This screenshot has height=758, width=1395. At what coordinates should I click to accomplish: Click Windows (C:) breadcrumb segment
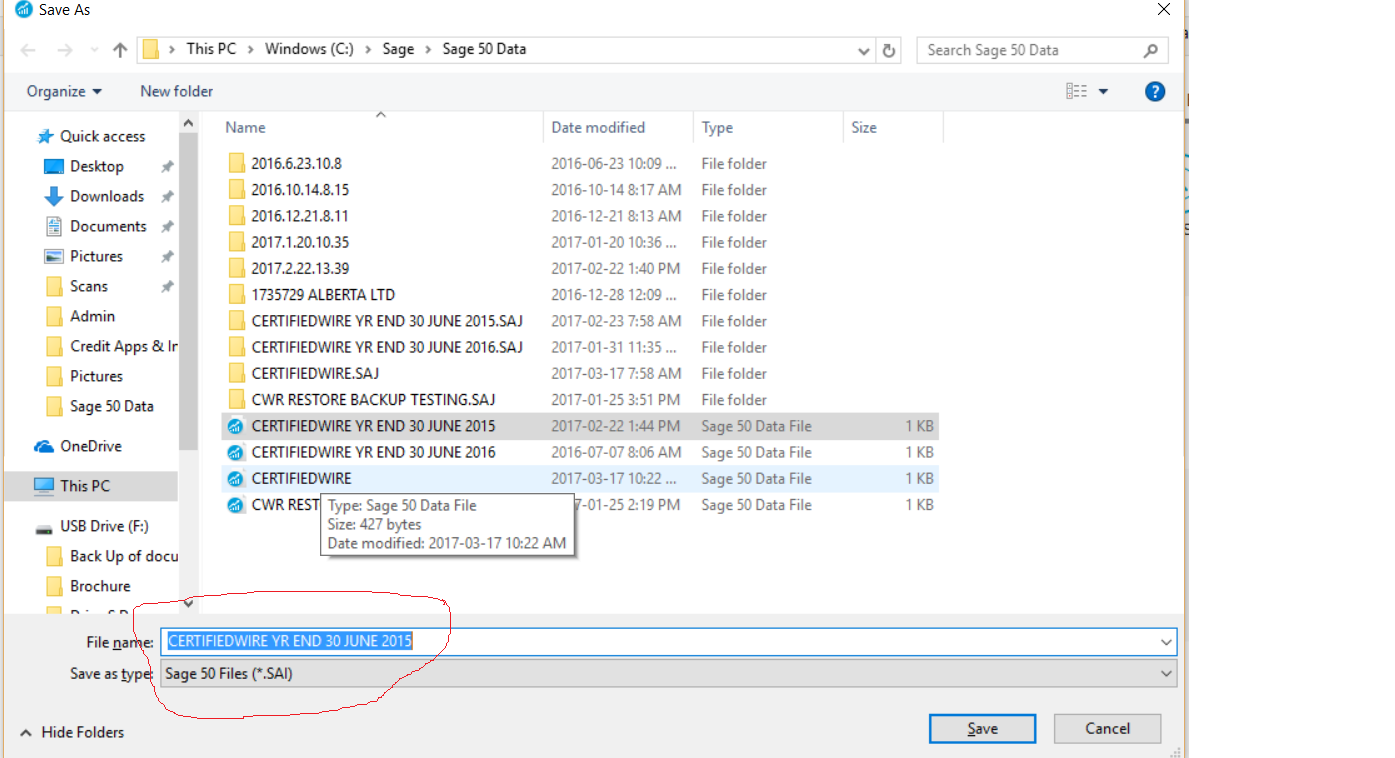[309, 49]
